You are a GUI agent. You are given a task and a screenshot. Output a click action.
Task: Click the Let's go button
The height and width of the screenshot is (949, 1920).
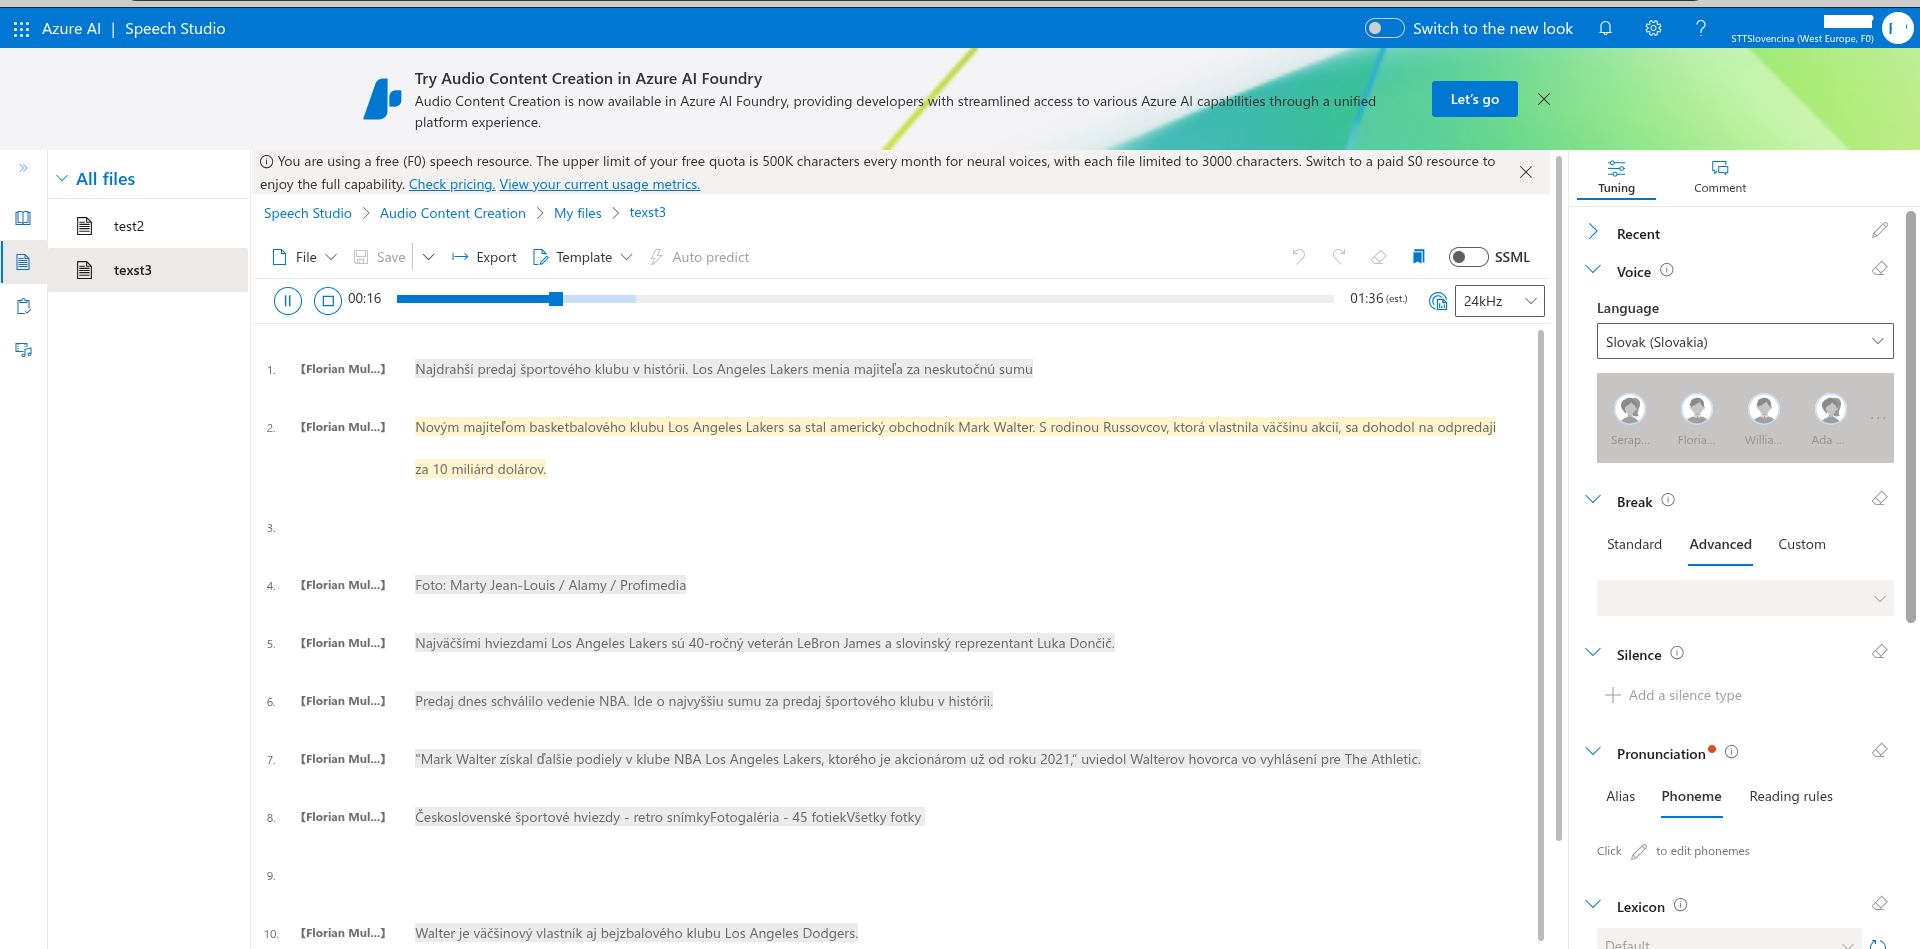(x=1474, y=99)
